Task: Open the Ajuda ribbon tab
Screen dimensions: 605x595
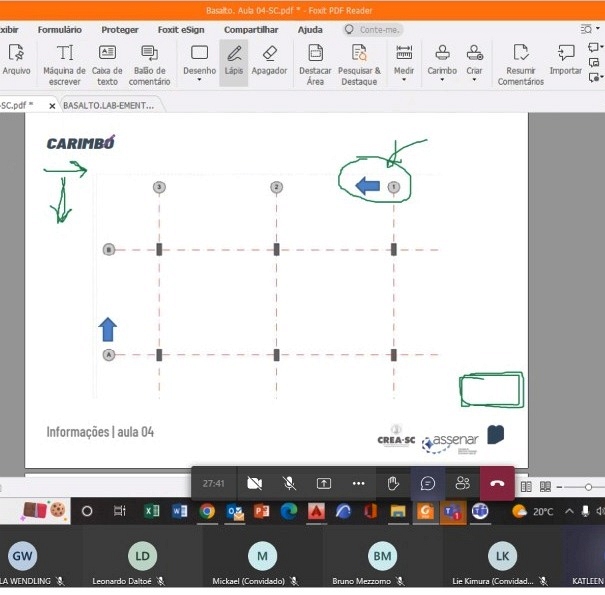Action: [x=310, y=30]
